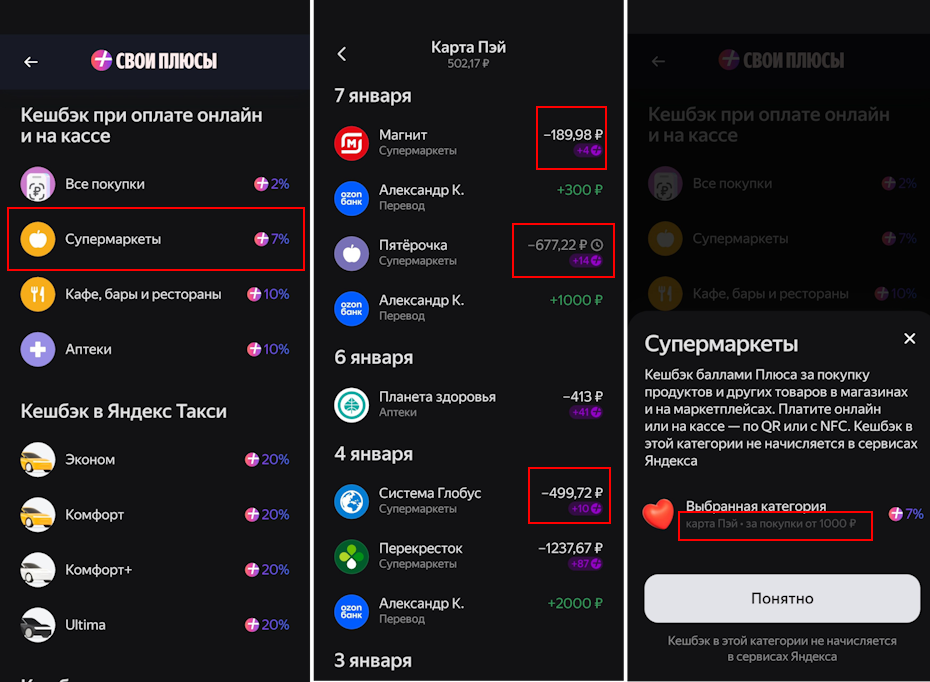Screen dimensions: 930x682
Task: Open the Супермаркеты category with 7% cashback
Action: tap(155, 239)
